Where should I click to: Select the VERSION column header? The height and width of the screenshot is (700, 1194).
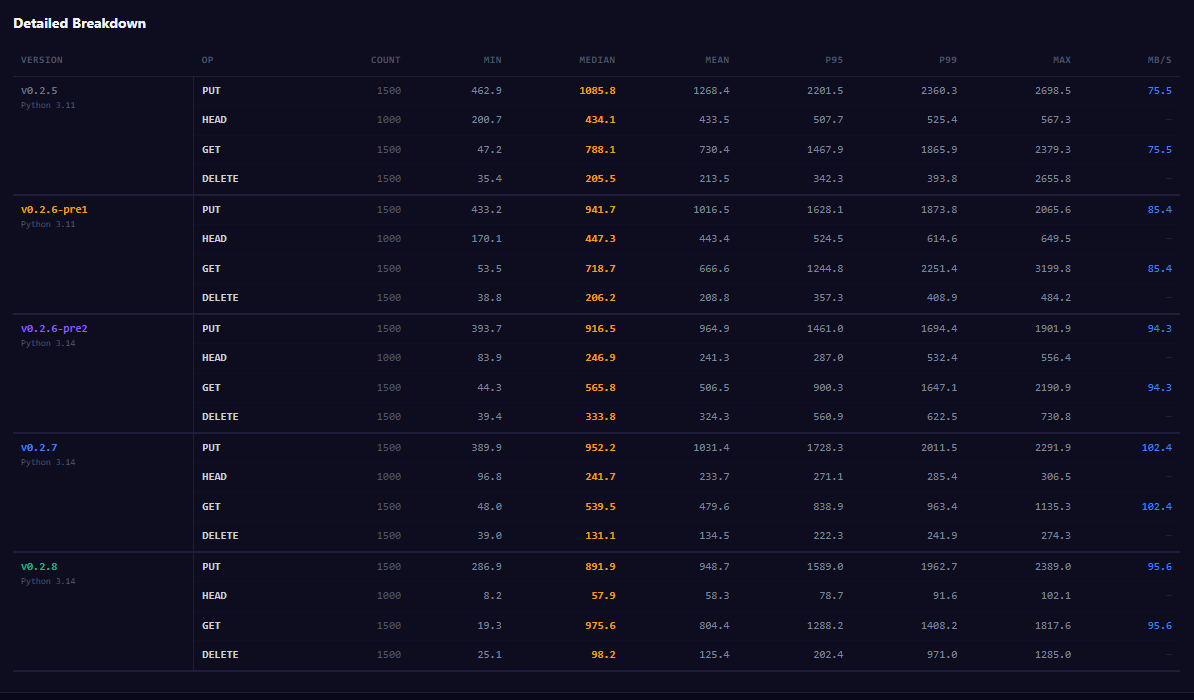[x=42, y=60]
